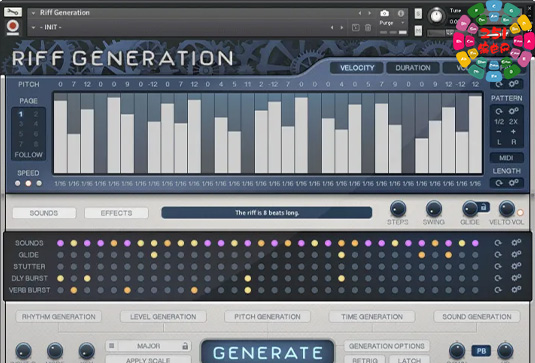Click the save snapshot icon beside trash

(356, 28)
